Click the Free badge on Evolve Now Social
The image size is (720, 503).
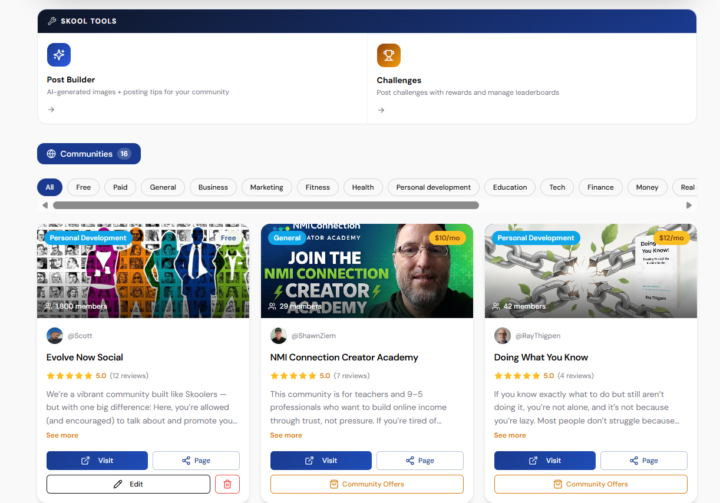tap(228, 238)
